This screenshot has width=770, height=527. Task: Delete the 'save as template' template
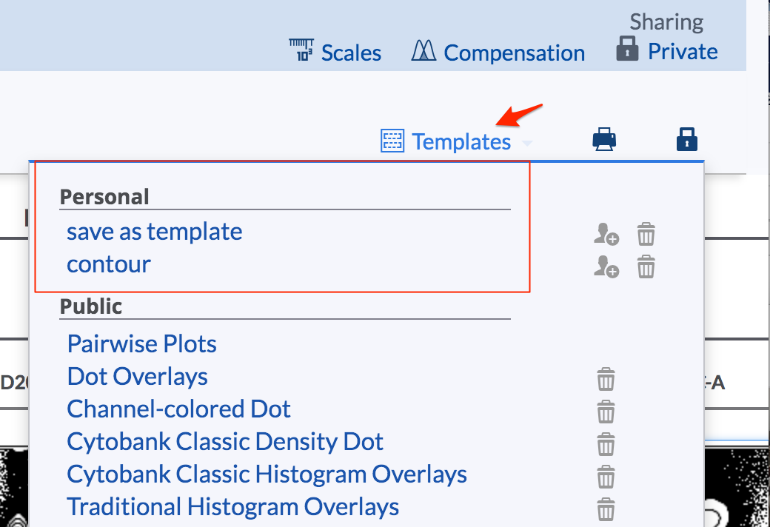(x=646, y=234)
